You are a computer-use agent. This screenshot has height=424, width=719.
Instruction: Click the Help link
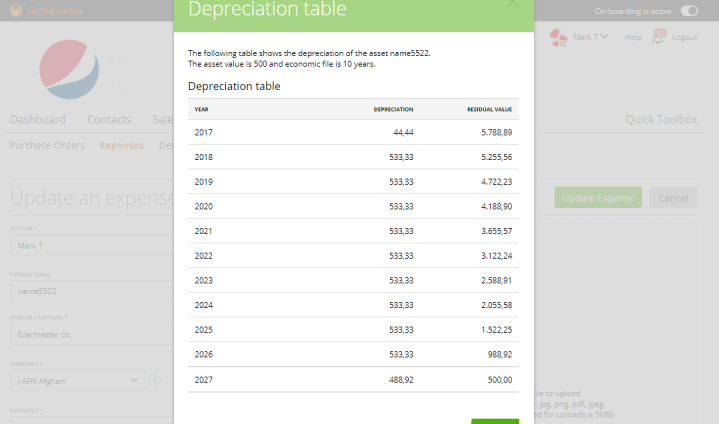[633, 37]
